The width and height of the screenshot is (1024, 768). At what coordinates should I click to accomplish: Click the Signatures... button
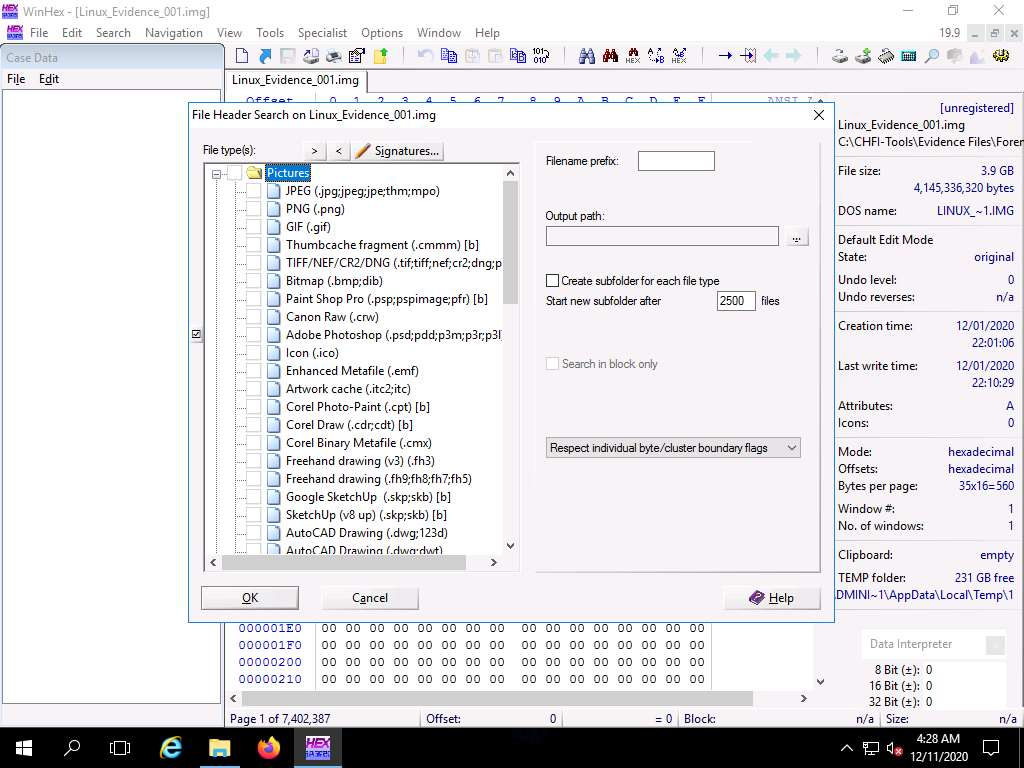coord(398,151)
